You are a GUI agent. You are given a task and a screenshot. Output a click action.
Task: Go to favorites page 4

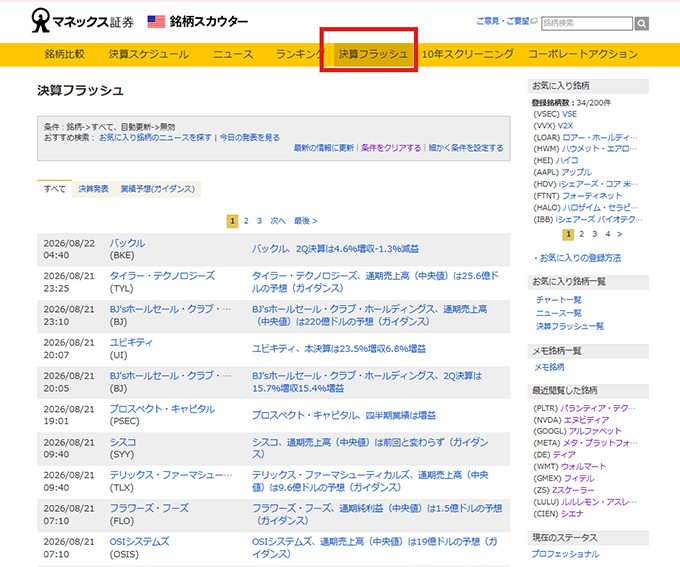[x=608, y=234]
